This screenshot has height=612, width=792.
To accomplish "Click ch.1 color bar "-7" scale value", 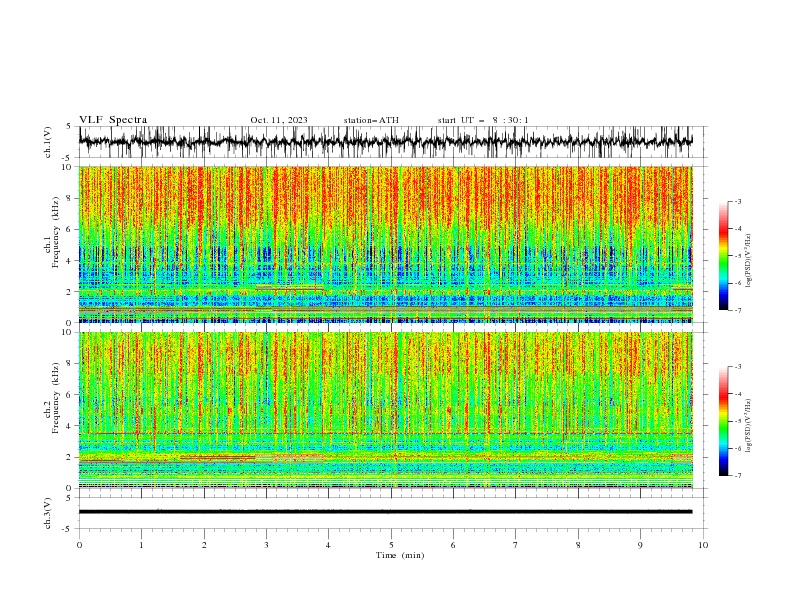I will point(737,310).
